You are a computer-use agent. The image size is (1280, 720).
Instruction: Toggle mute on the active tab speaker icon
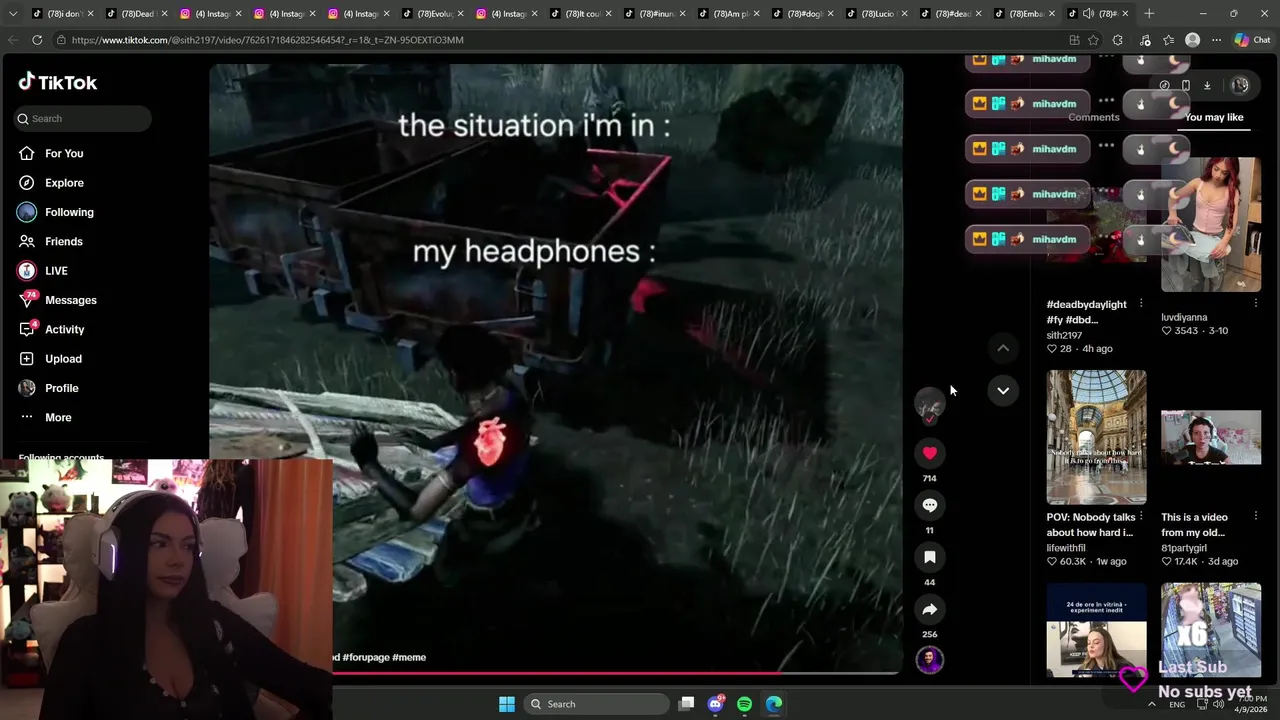click(1089, 14)
